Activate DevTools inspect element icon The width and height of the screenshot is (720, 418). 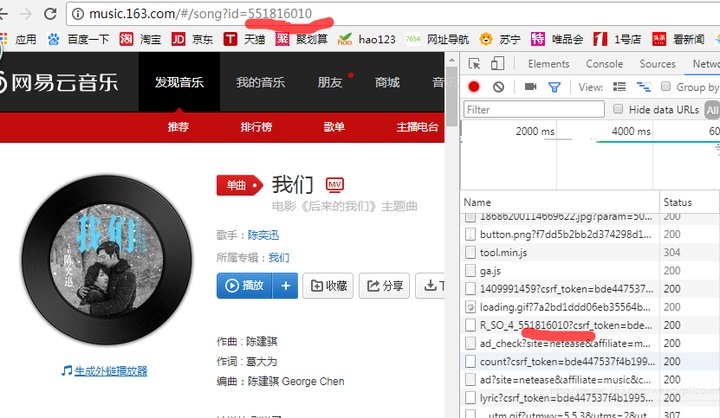[474, 63]
